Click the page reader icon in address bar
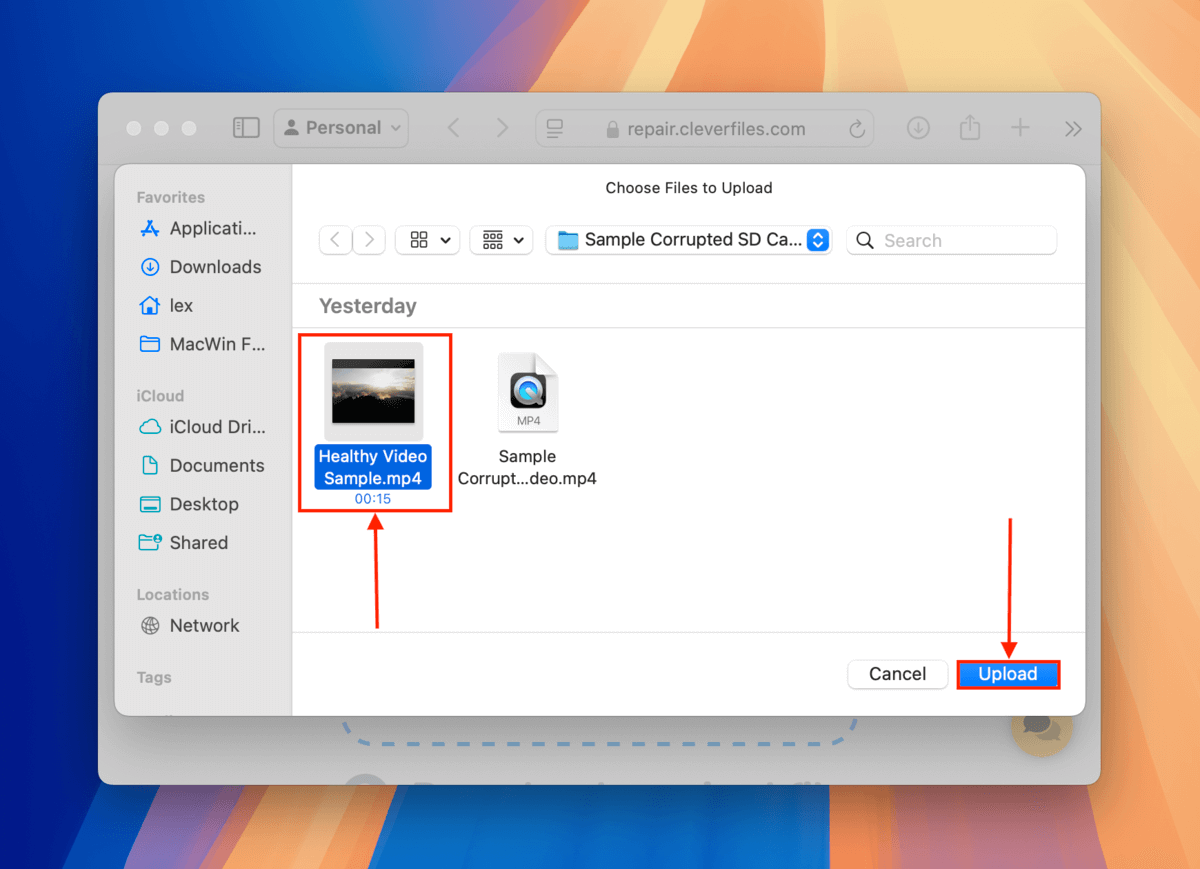Viewport: 1200px width, 869px height. pos(555,129)
